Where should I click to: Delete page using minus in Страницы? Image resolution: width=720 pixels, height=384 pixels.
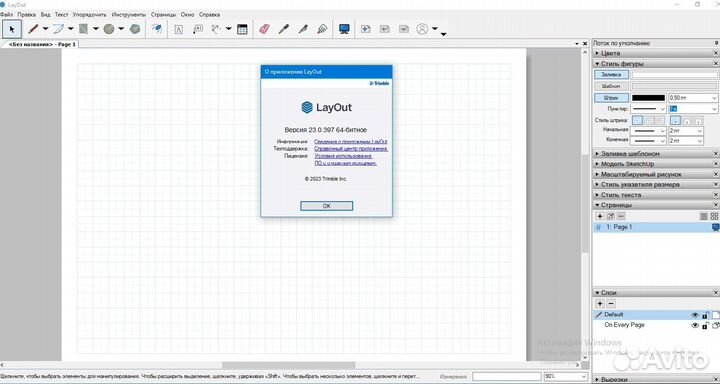pyautogui.click(x=621, y=216)
